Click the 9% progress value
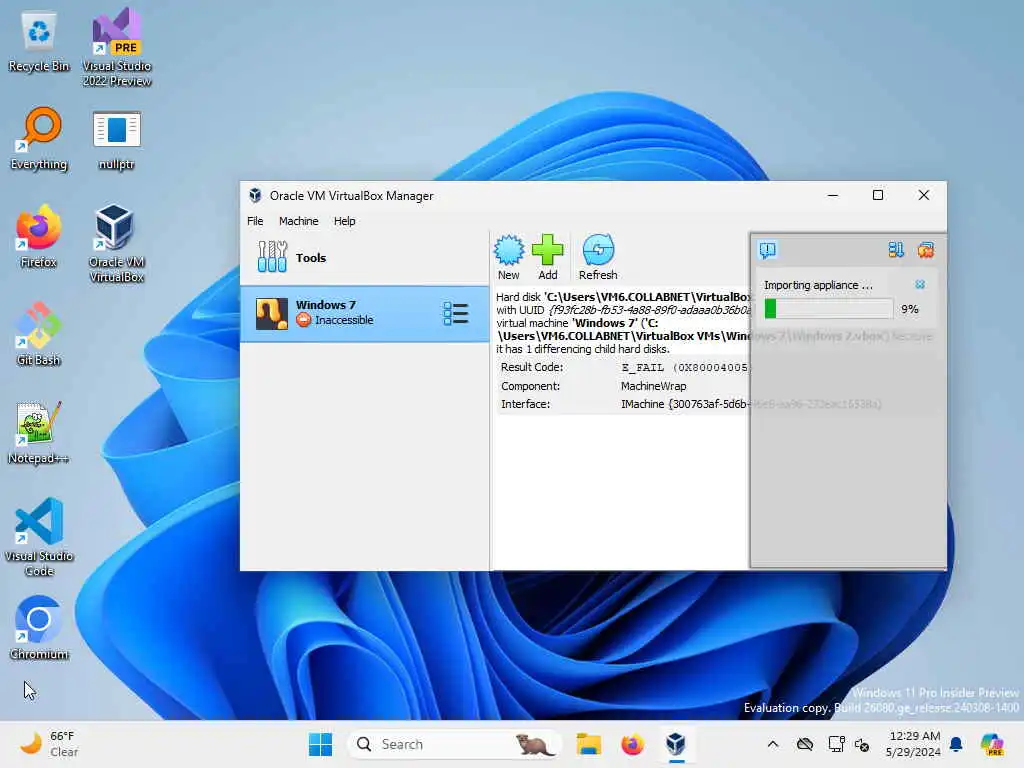1024x768 pixels. (910, 309)
